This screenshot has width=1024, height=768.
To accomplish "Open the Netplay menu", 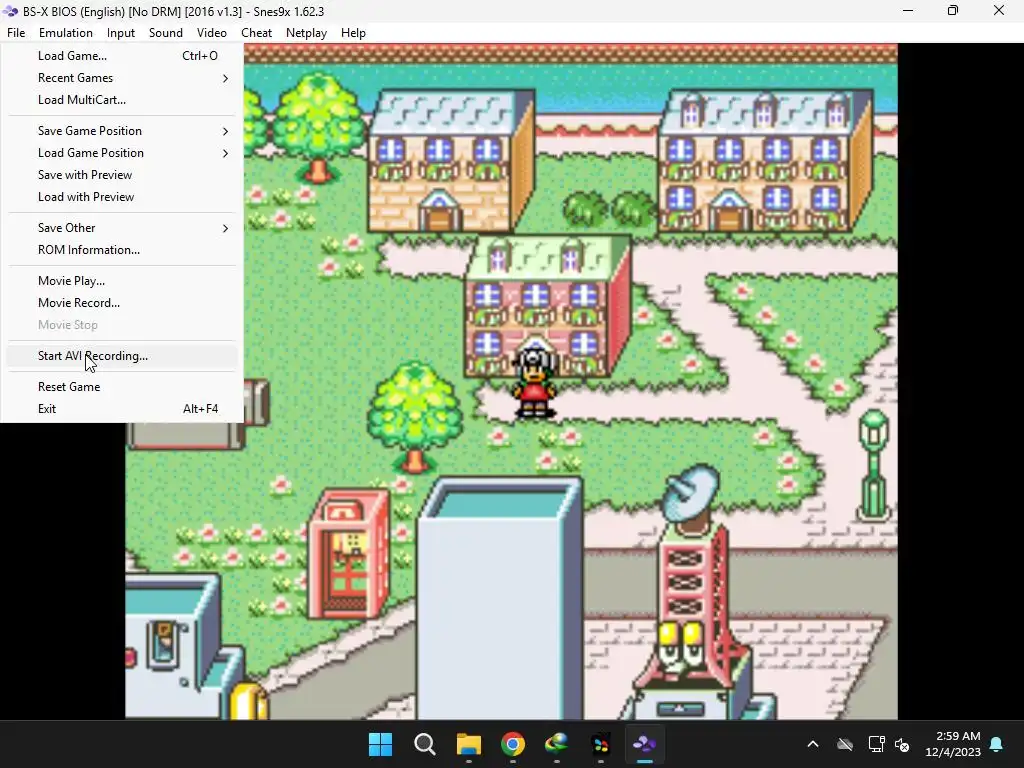I will (x=306, y=33).
